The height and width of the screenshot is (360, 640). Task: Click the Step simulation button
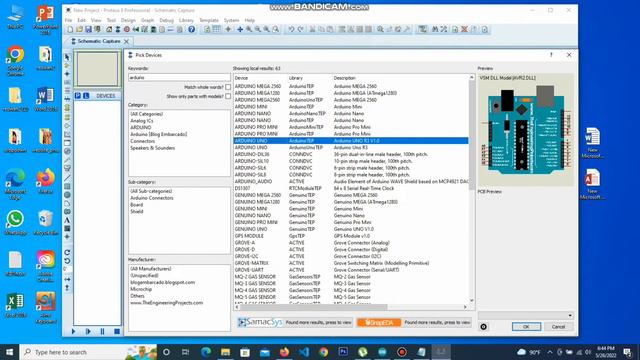(88, 331)
